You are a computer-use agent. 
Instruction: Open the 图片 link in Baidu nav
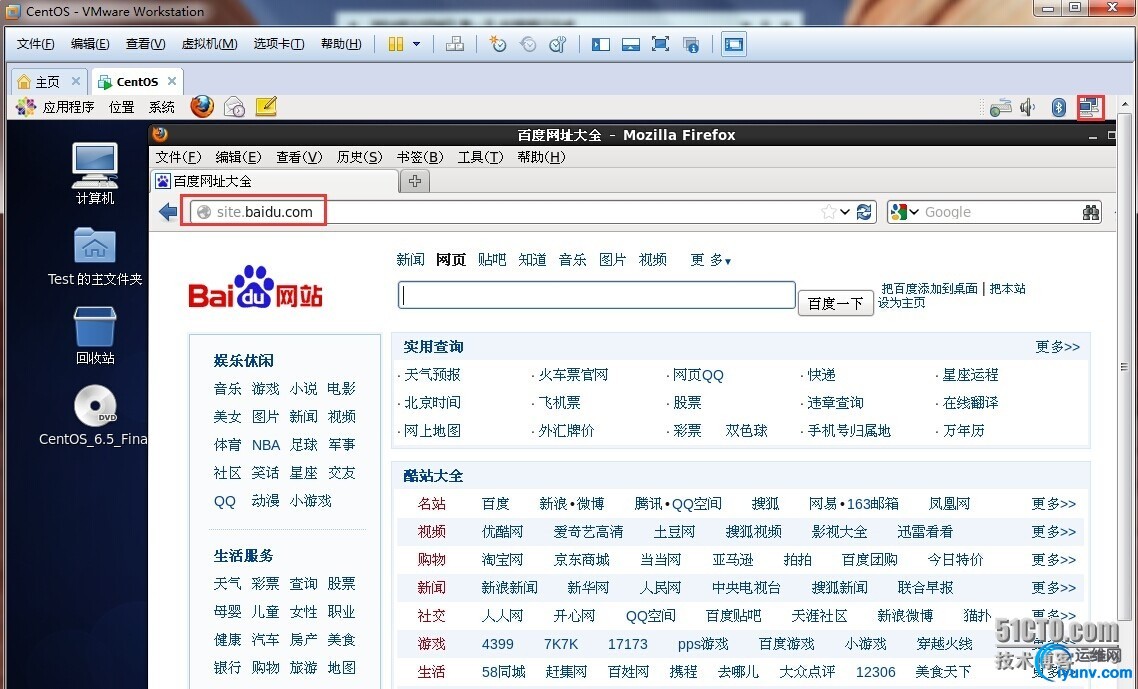(613, 260)
